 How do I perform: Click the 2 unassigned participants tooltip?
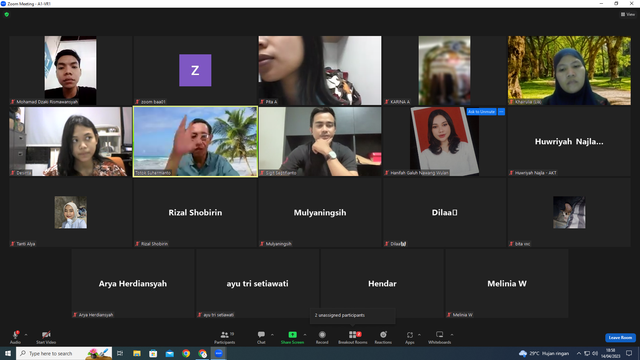353,315
